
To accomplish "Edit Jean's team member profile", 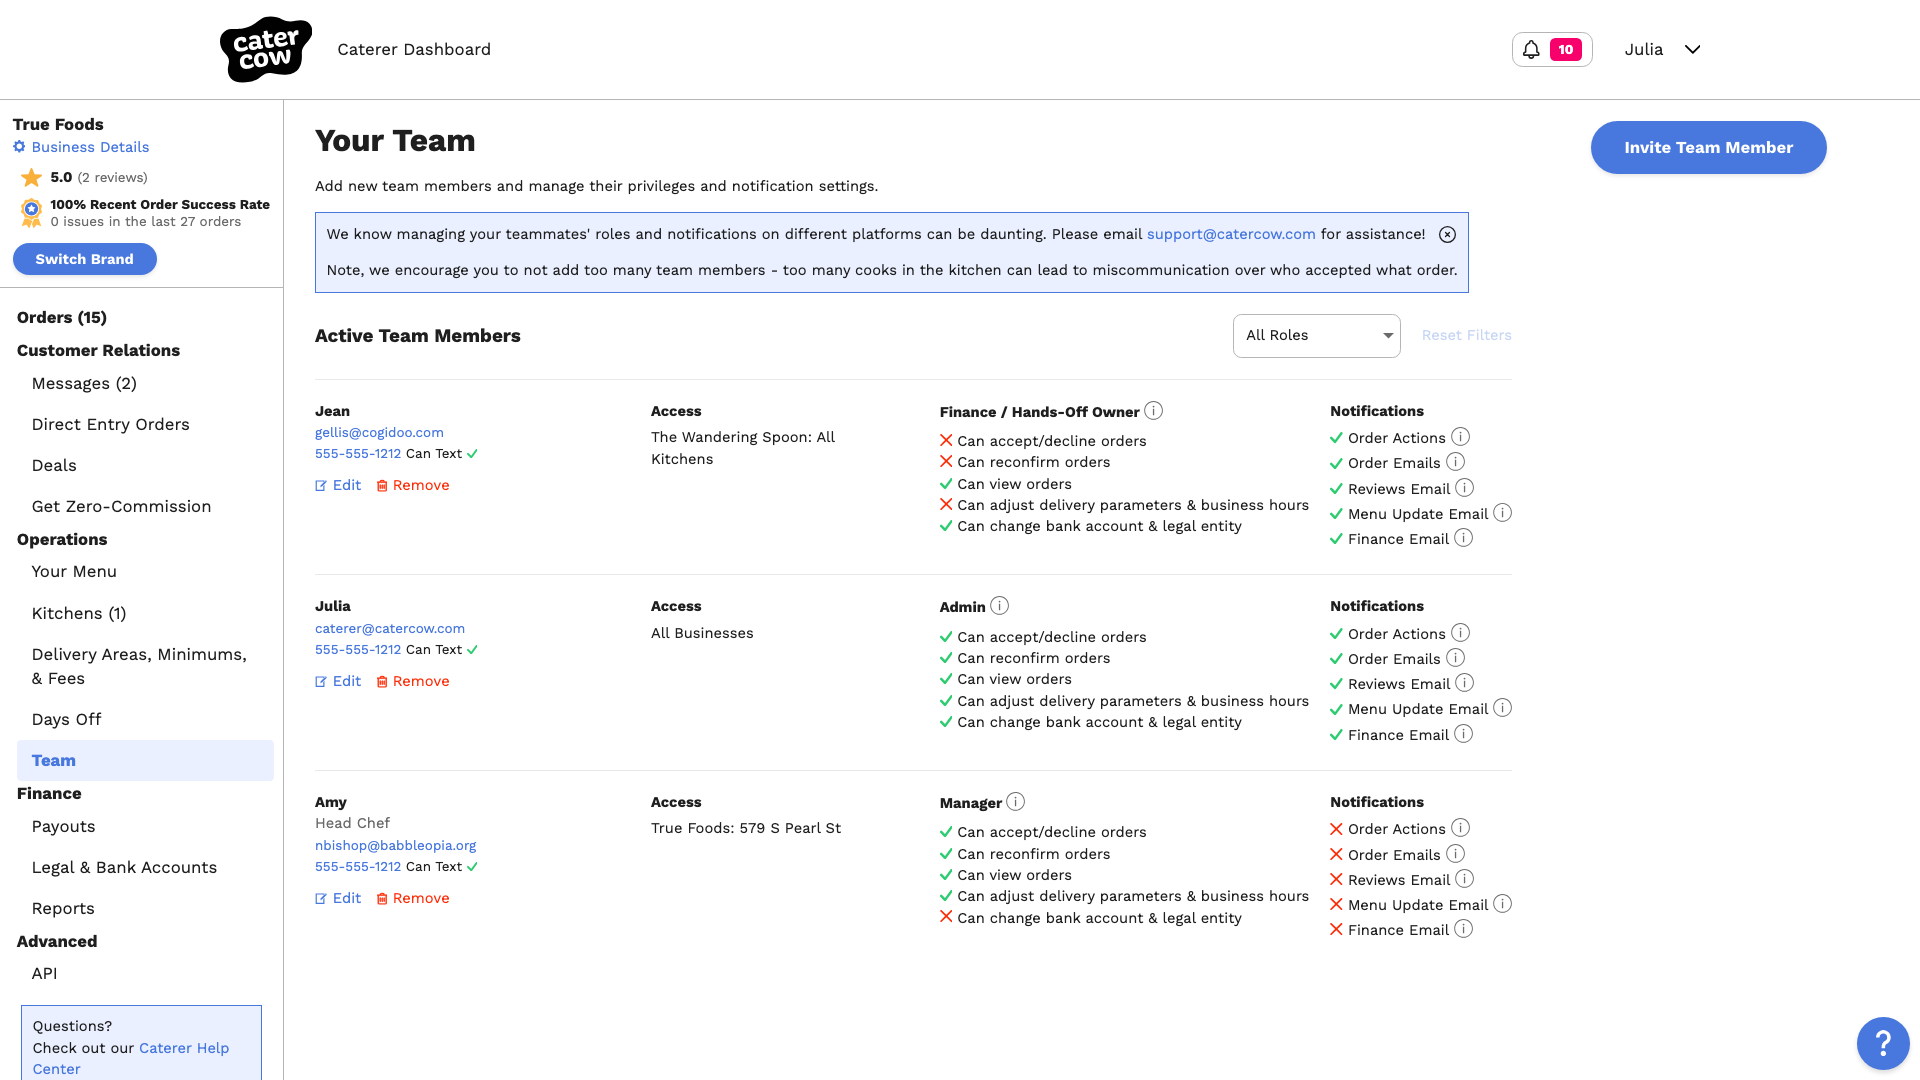I will tap(338, 485).
